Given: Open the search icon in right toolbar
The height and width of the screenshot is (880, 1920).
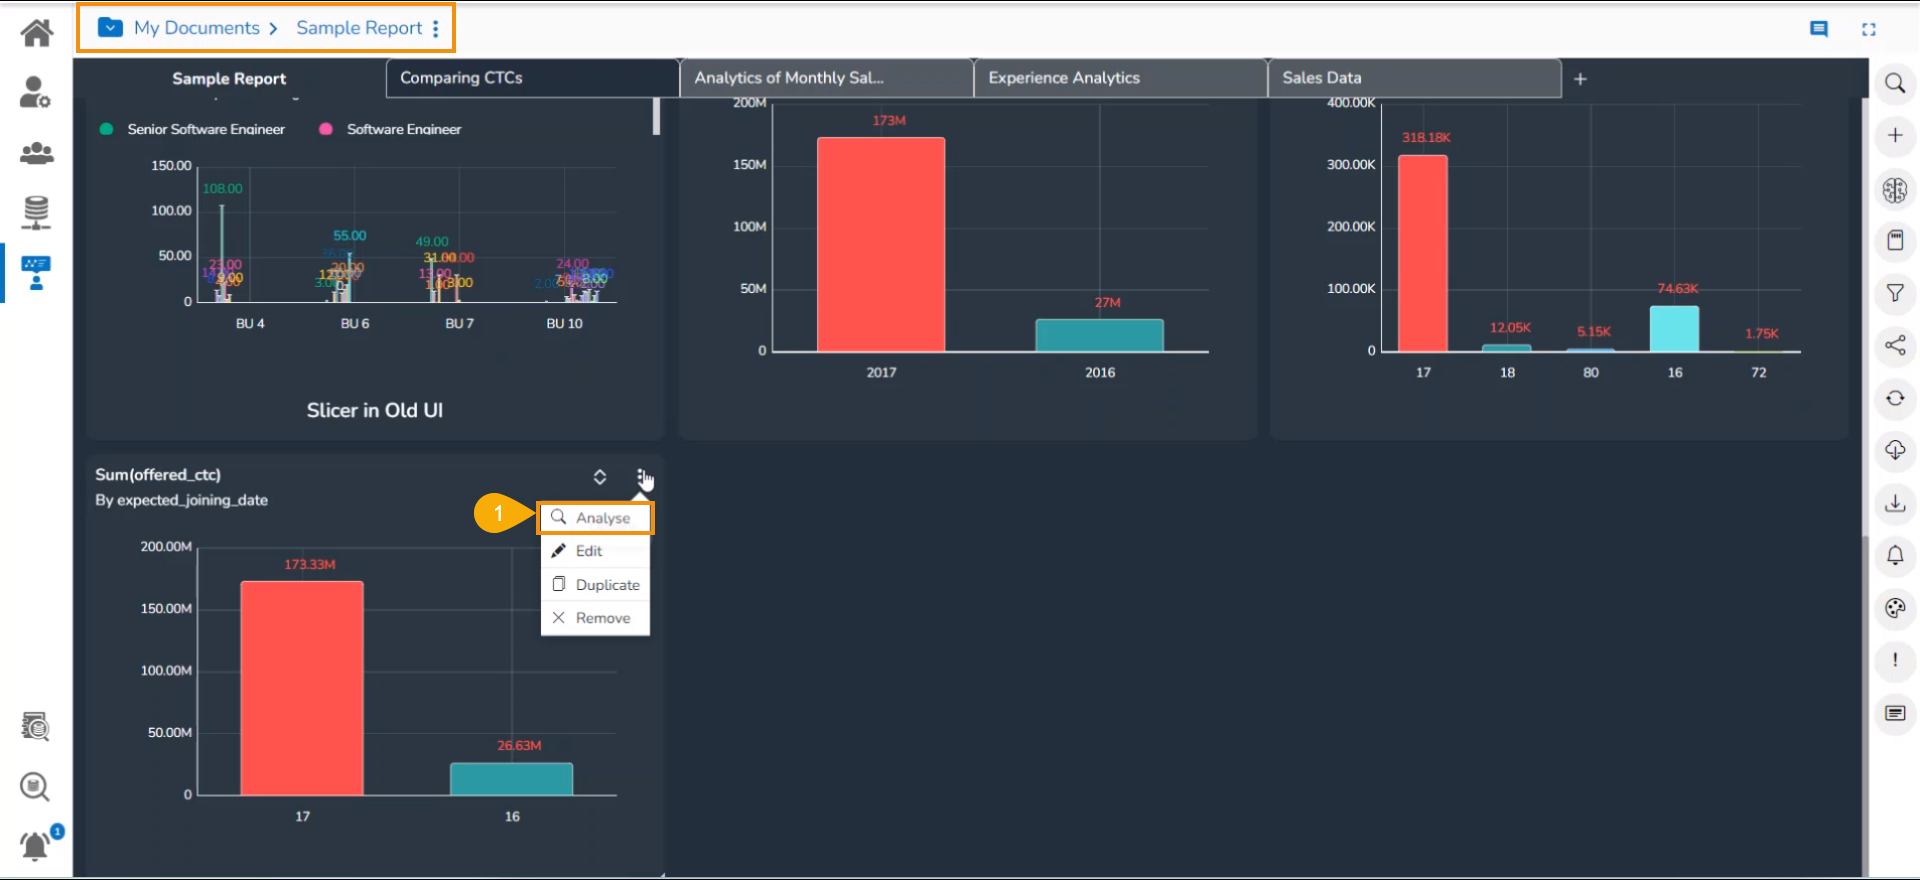Looking at the screenshot, I should (x=1894, y=83).
